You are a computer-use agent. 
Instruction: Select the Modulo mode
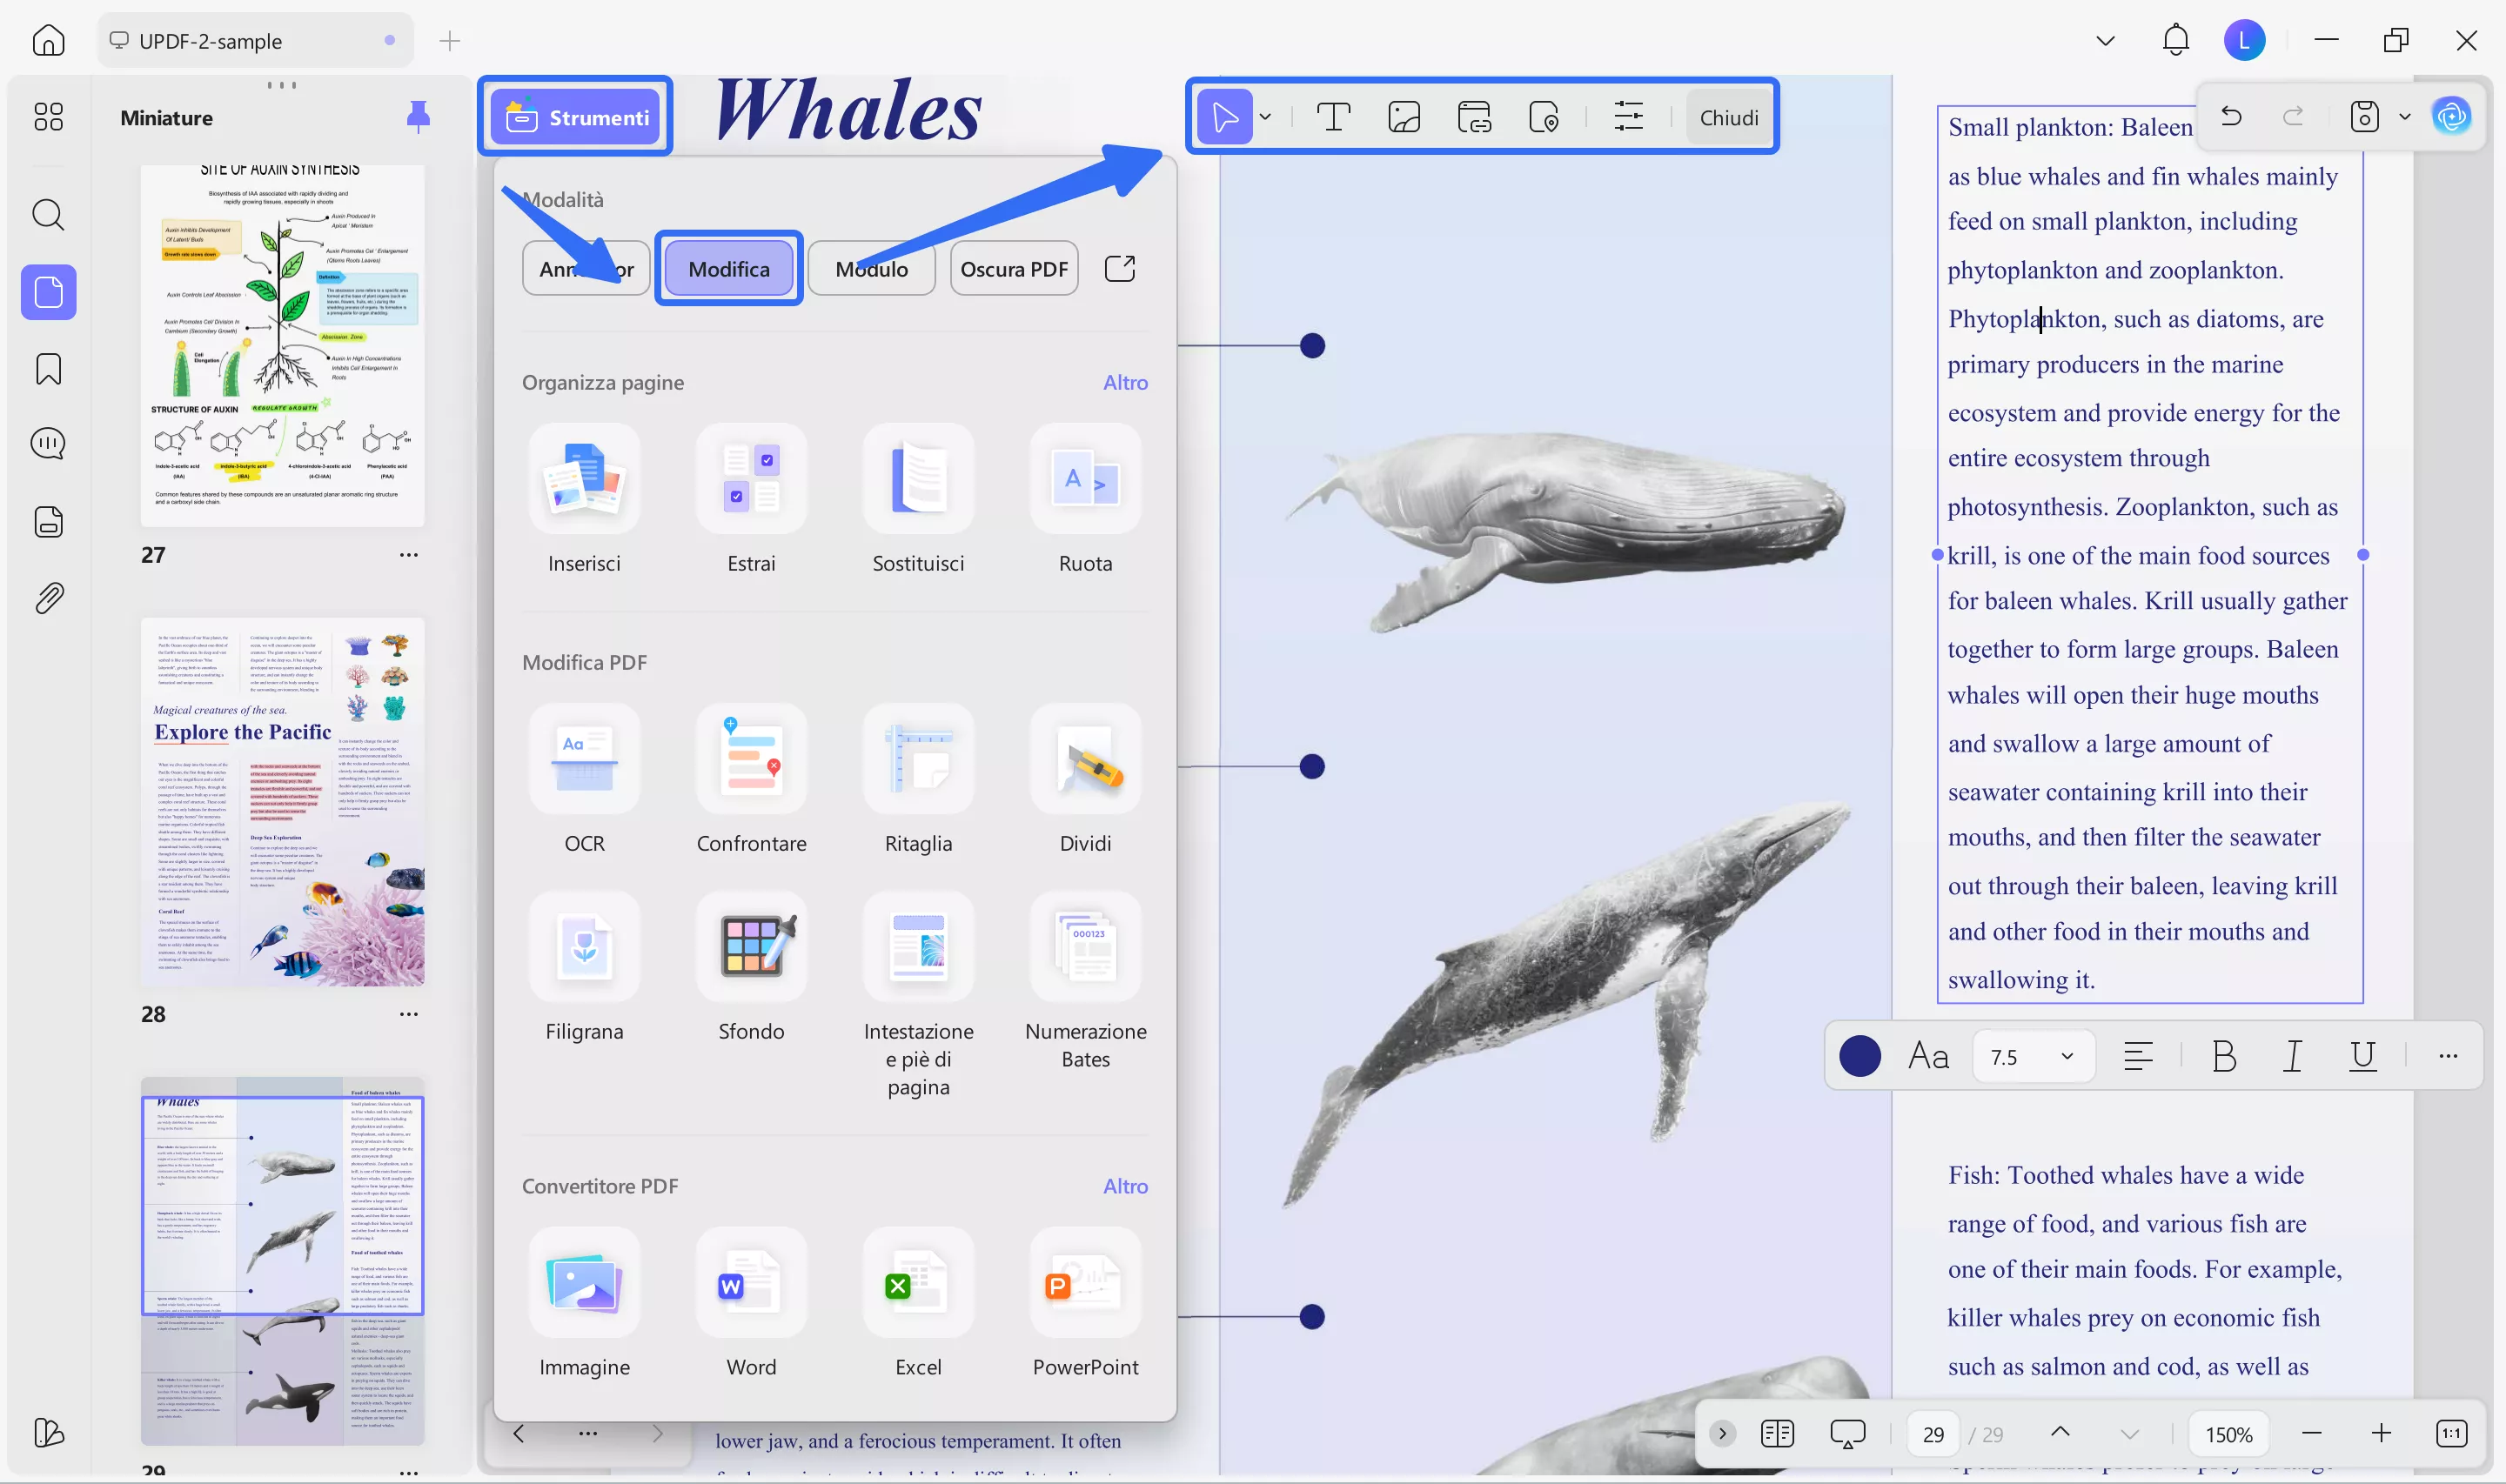(870, 268)
